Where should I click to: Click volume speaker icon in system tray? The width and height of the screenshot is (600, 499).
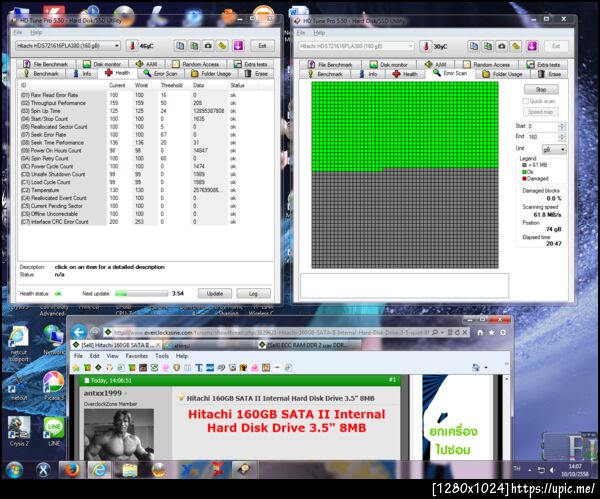pos(552,470)
